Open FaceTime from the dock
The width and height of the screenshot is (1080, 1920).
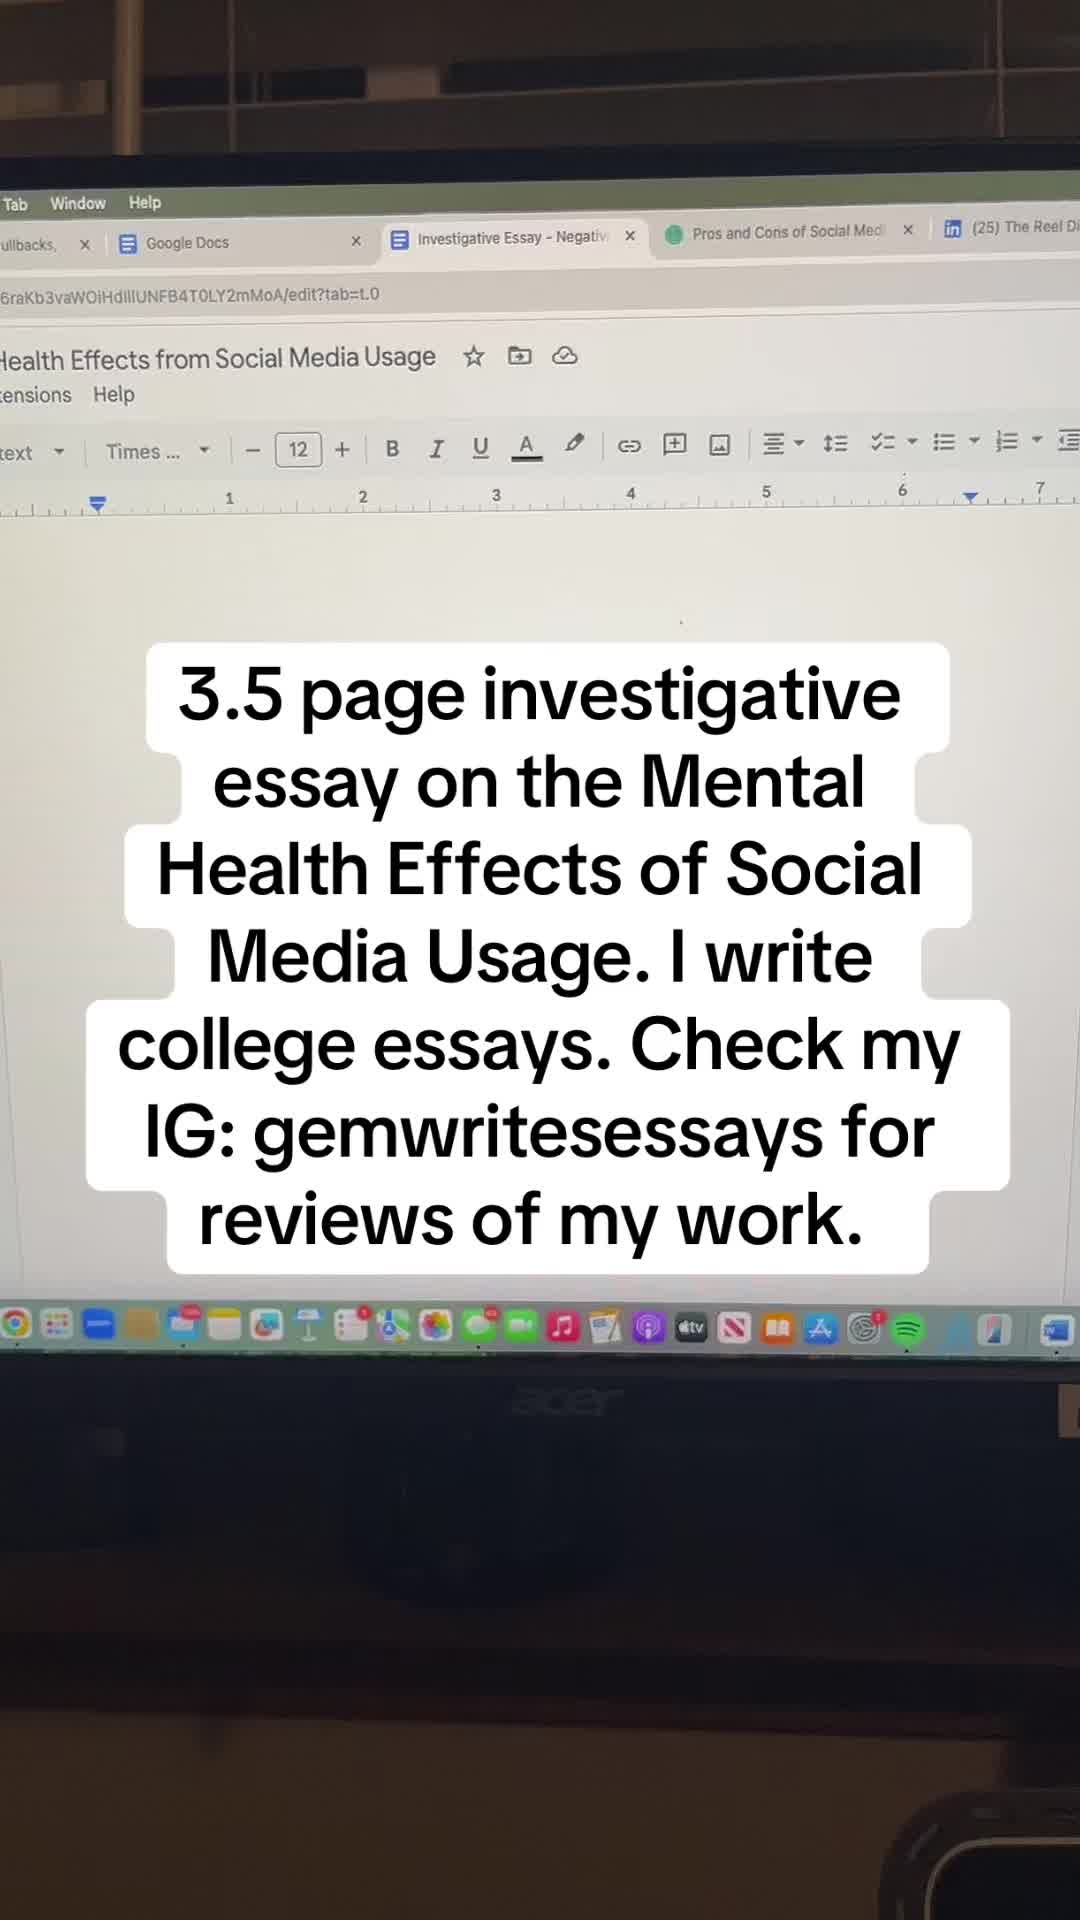[520, 1327]
